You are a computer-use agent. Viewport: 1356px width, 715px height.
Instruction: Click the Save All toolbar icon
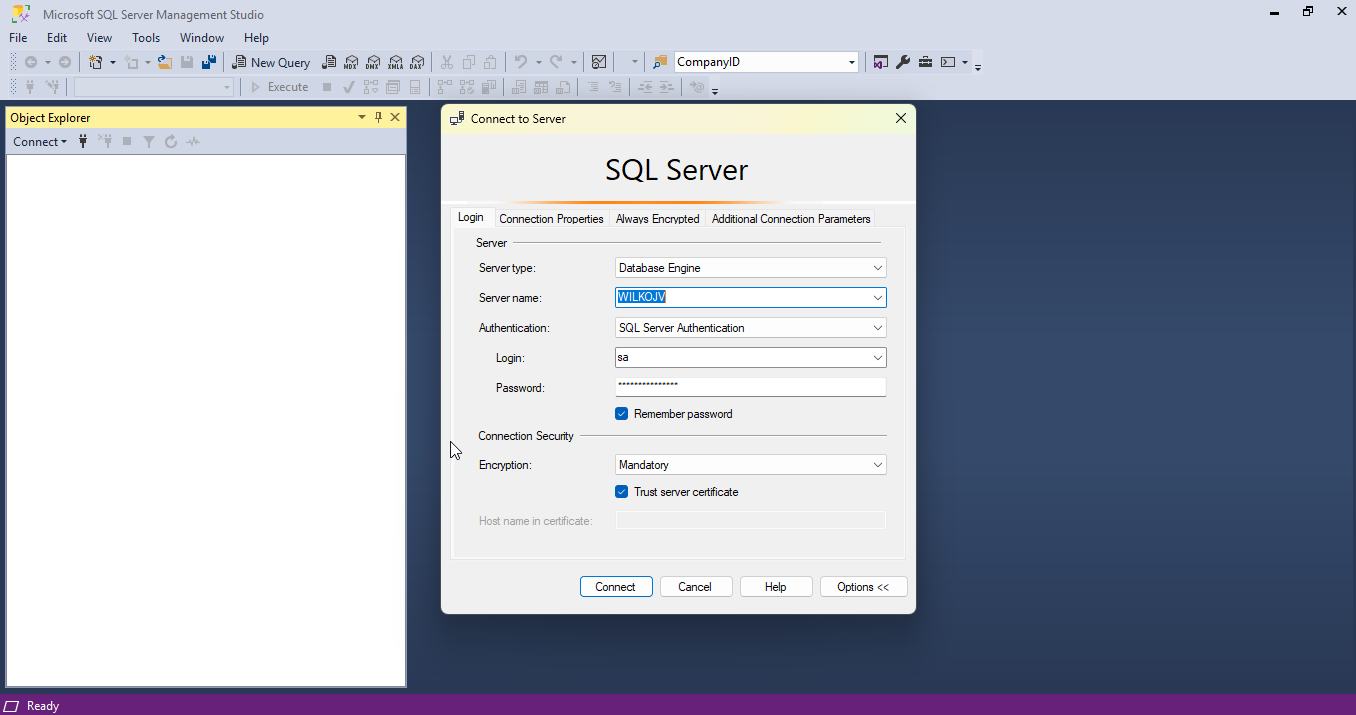209,62
